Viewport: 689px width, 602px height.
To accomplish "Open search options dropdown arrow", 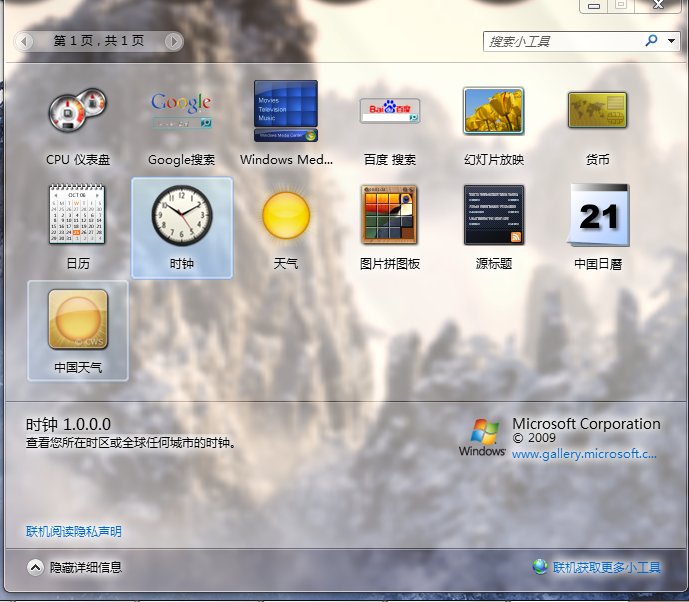I will pos(671,41).
